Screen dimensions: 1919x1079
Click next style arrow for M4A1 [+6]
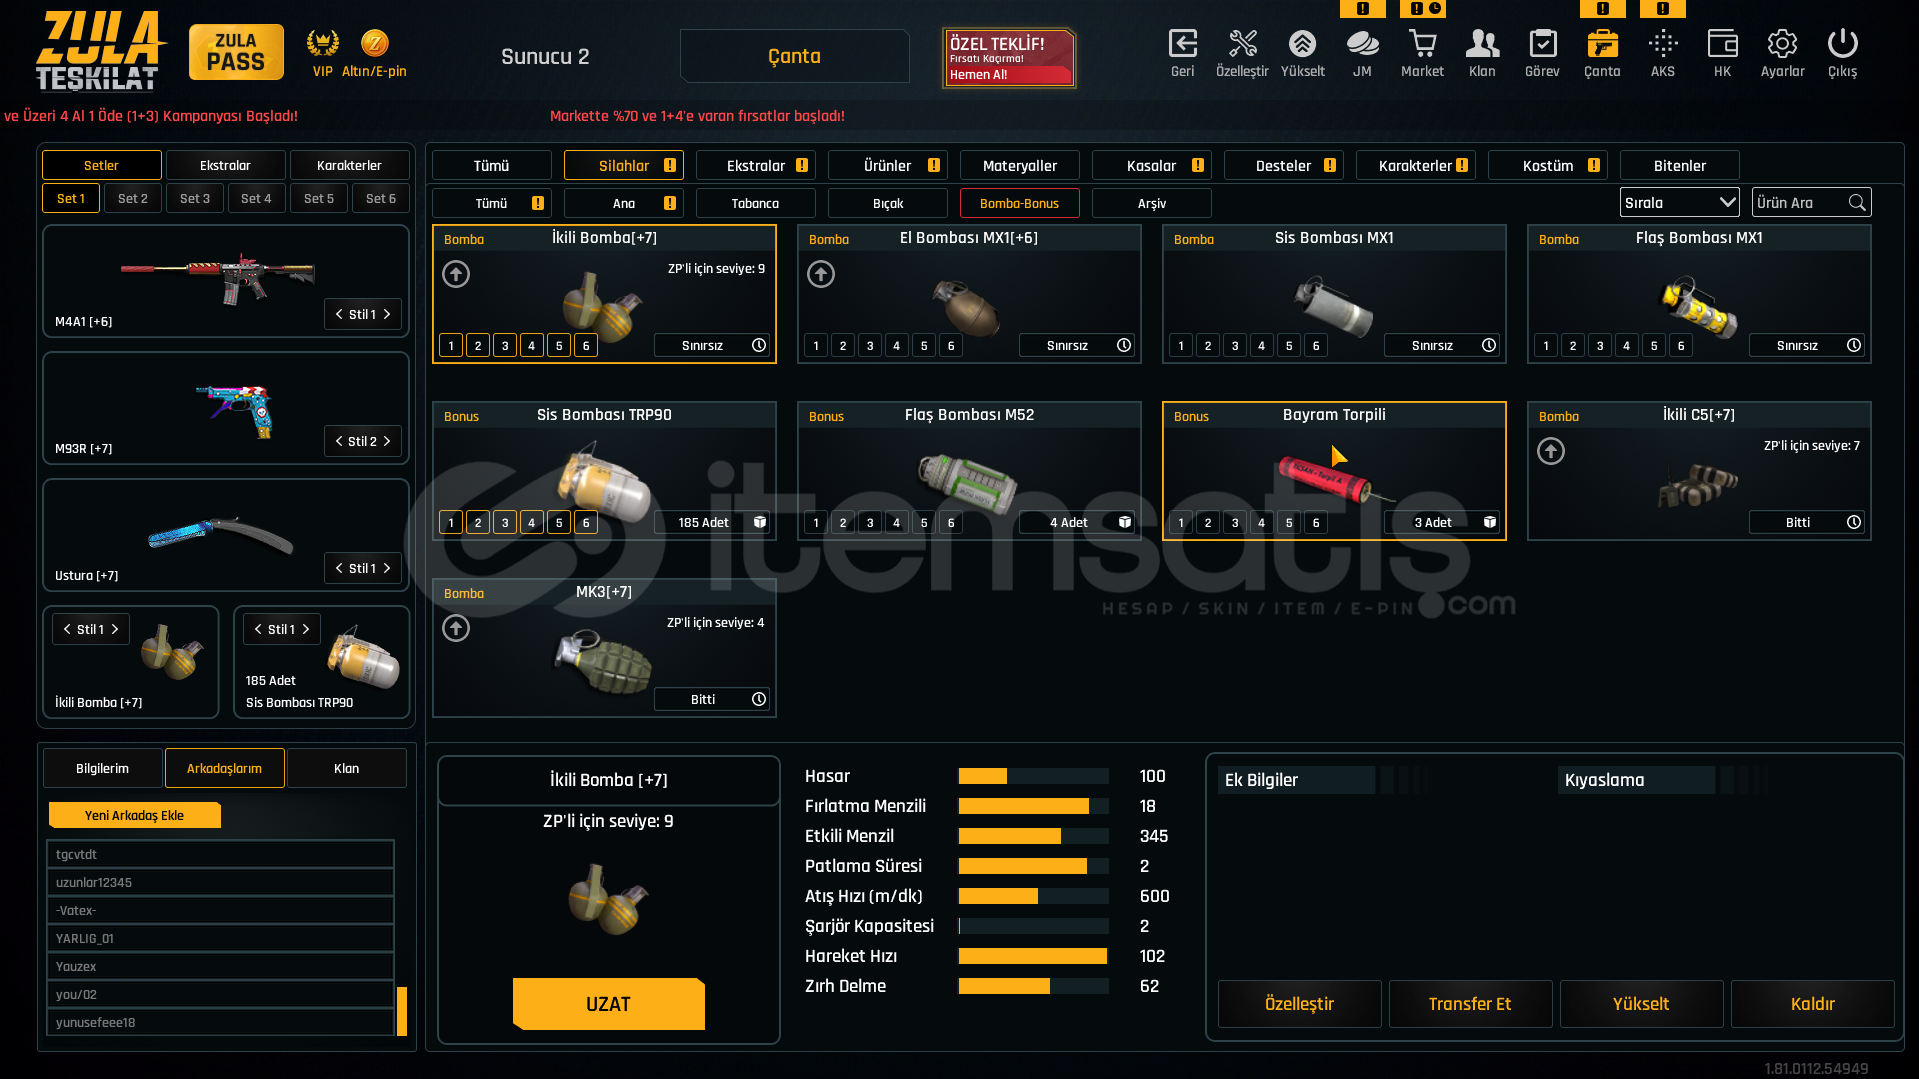click(387, 314)
